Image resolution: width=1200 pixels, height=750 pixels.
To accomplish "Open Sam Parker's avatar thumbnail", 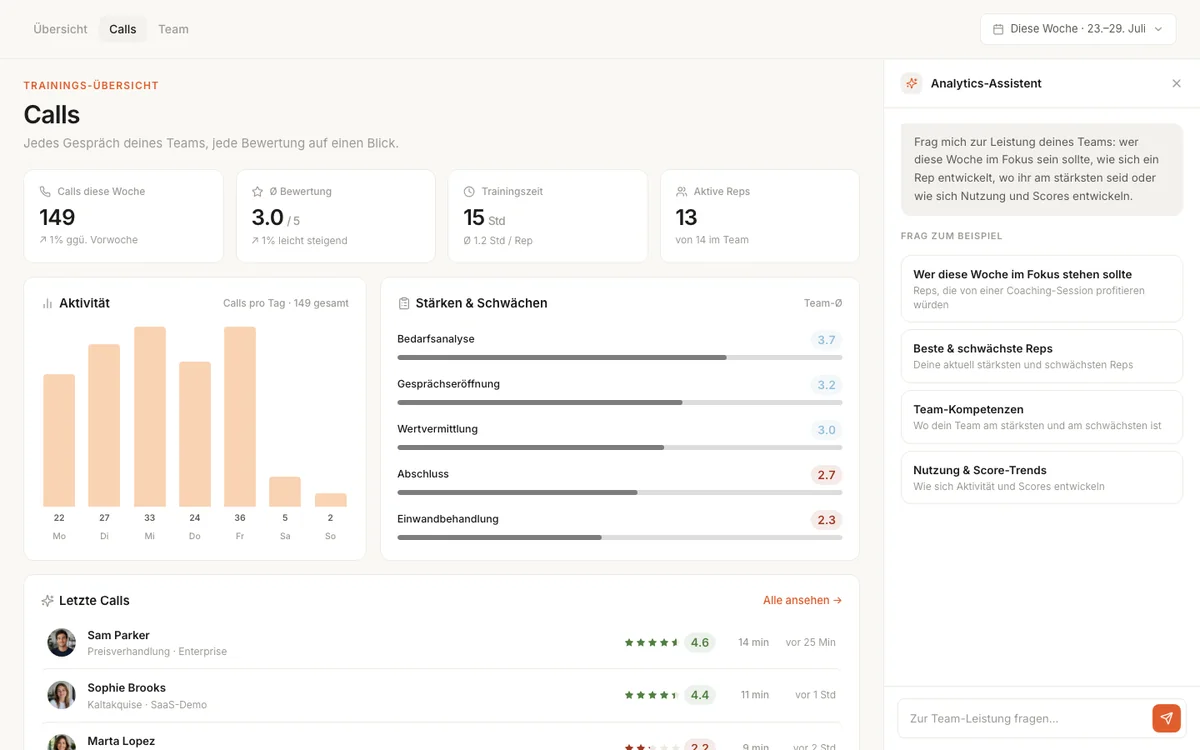I will pos(61,642).
